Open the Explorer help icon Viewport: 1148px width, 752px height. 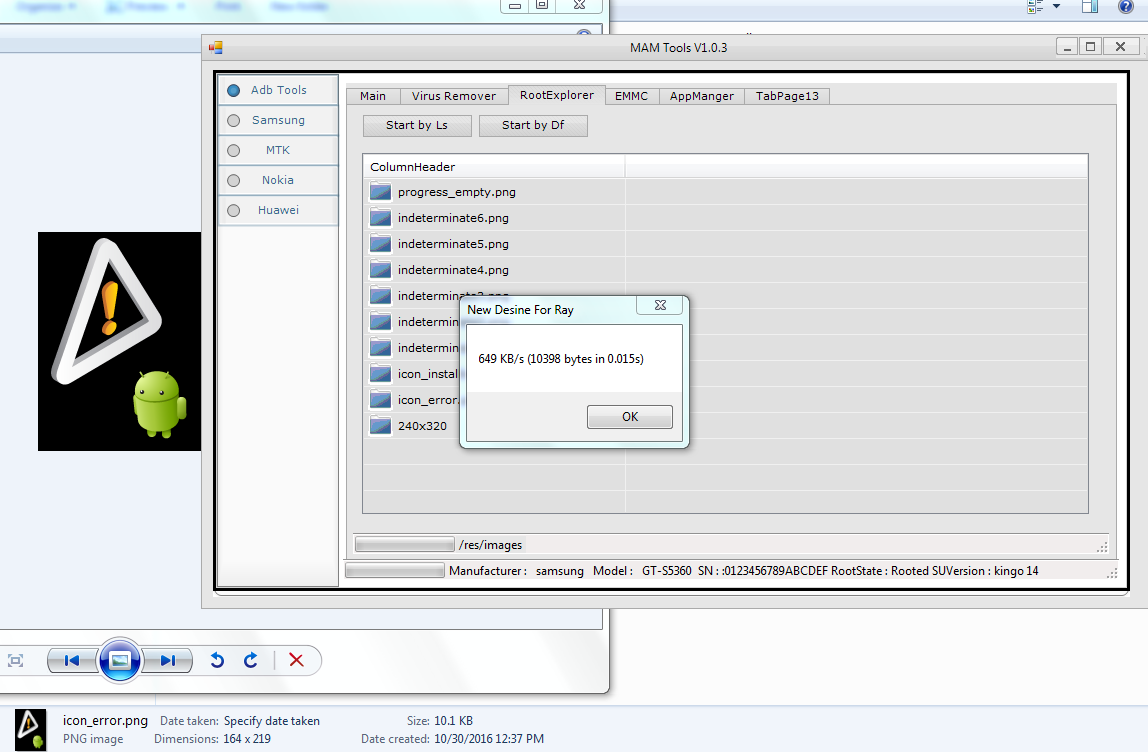[1126, 7]
